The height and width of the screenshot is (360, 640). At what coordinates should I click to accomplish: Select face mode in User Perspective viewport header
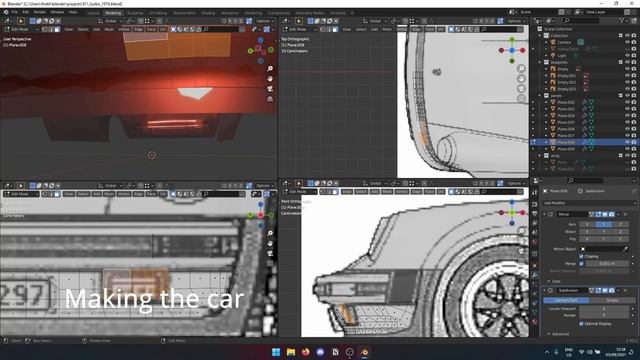point(57,29)
